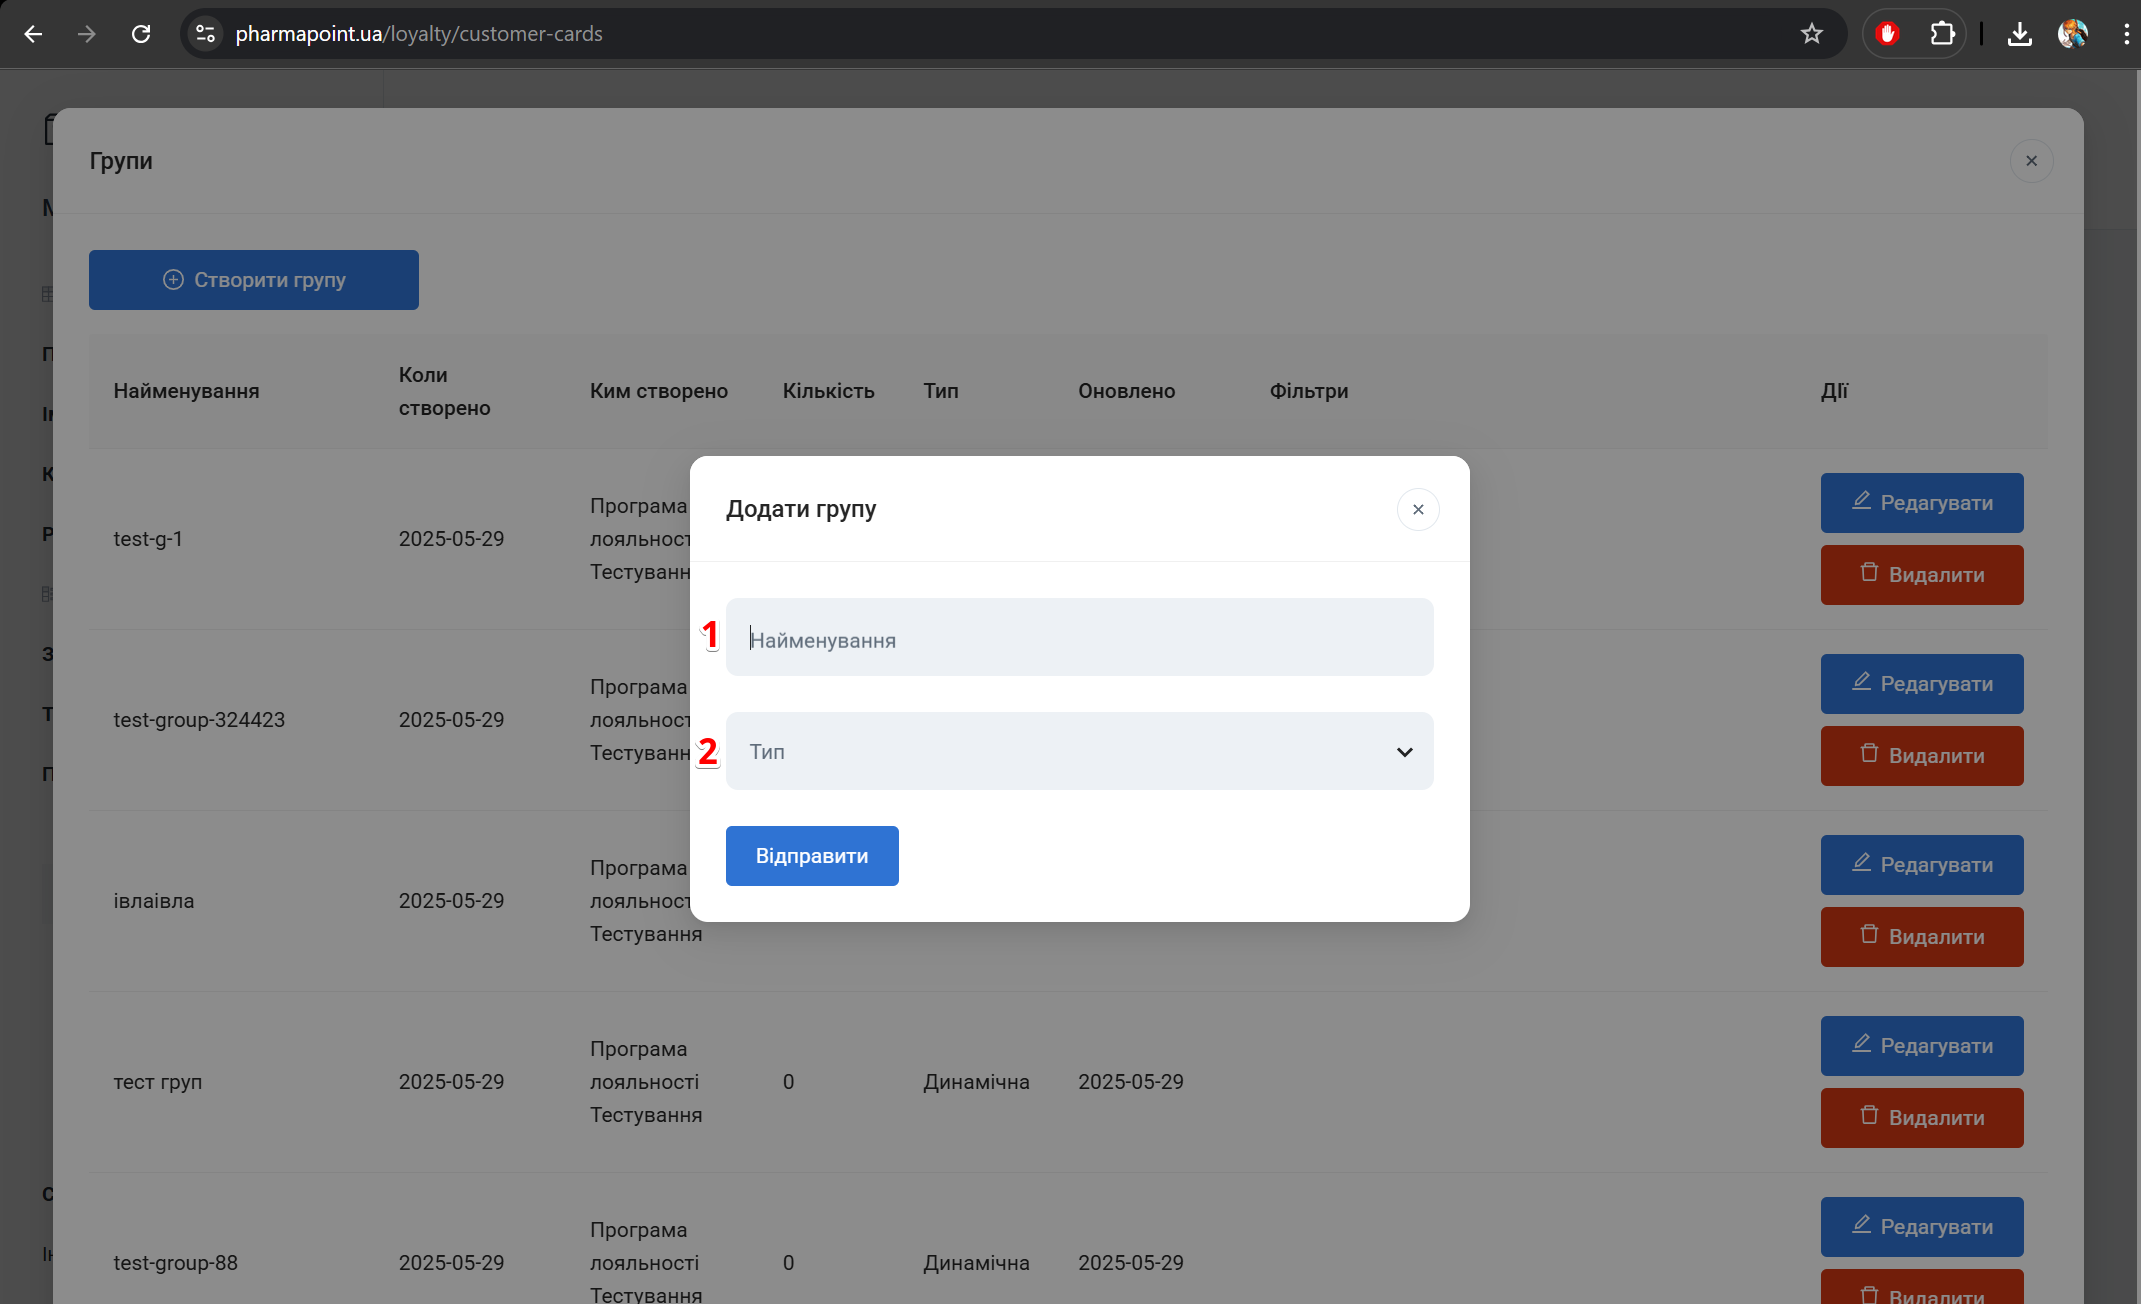Open the browser extensions puzzle icon

point(1941,34)
